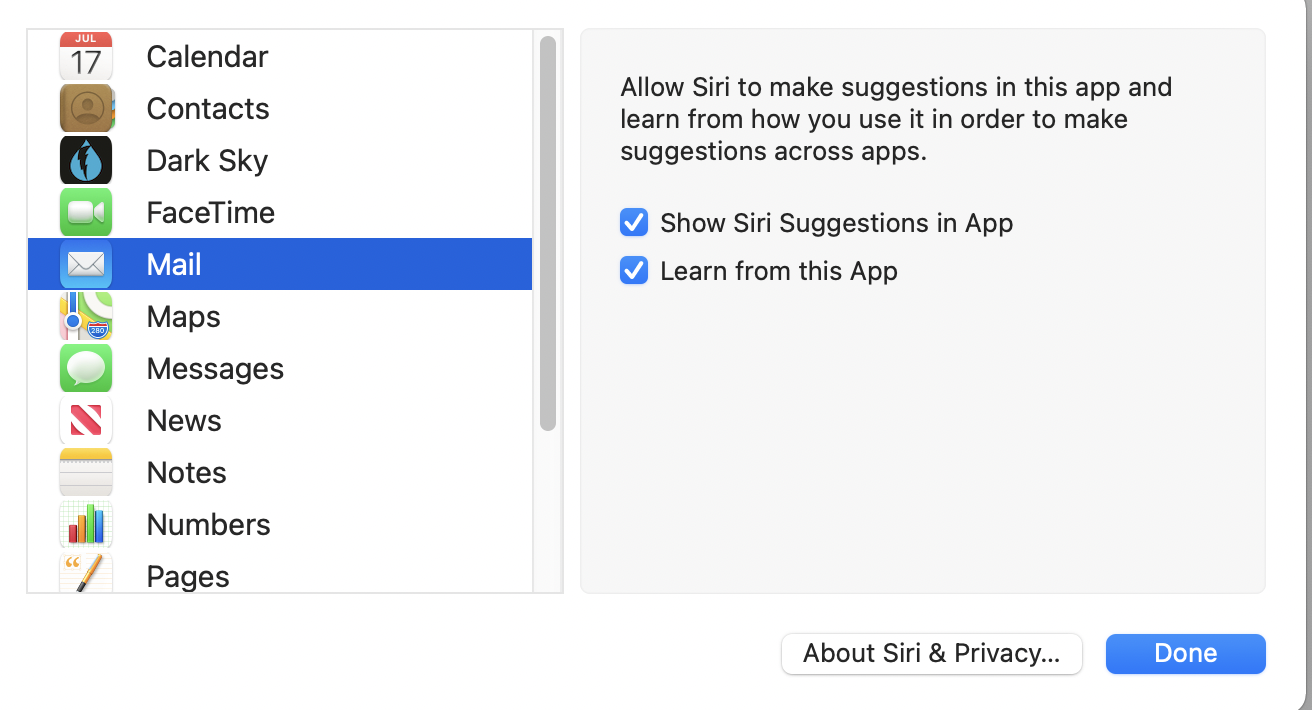Choose the Pages pen icon
The width and height of the screenshot is (1312, 710).
[86, 573]
